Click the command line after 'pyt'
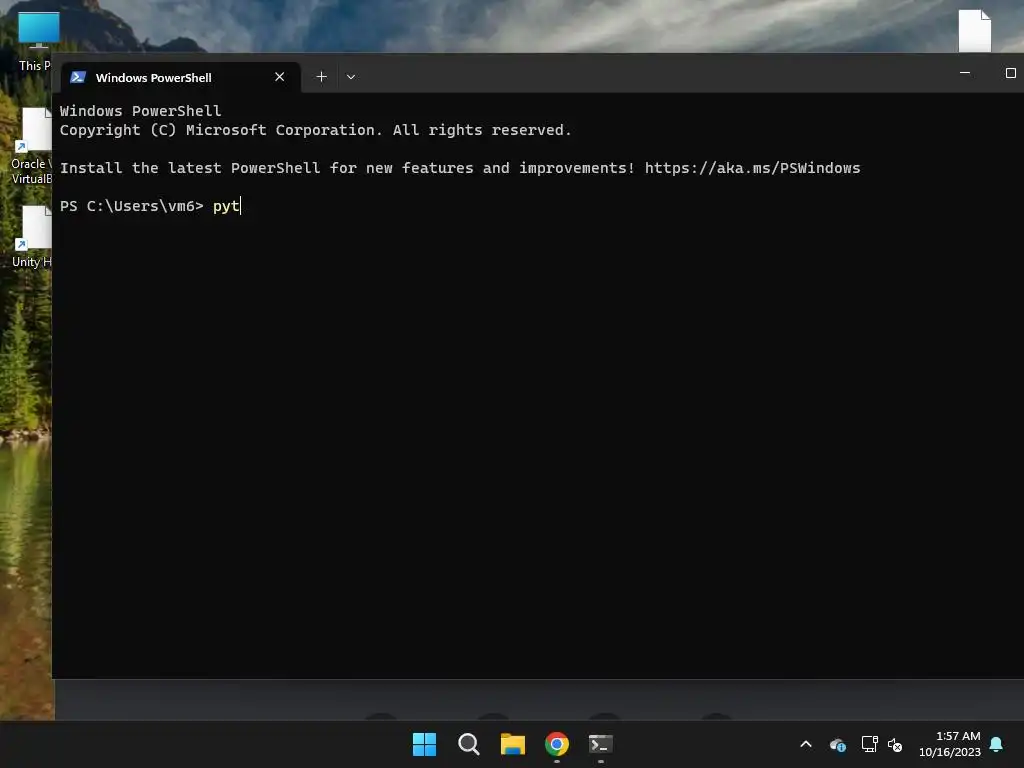The height and width of the screenshot is (768, 1024). (241, 206)
